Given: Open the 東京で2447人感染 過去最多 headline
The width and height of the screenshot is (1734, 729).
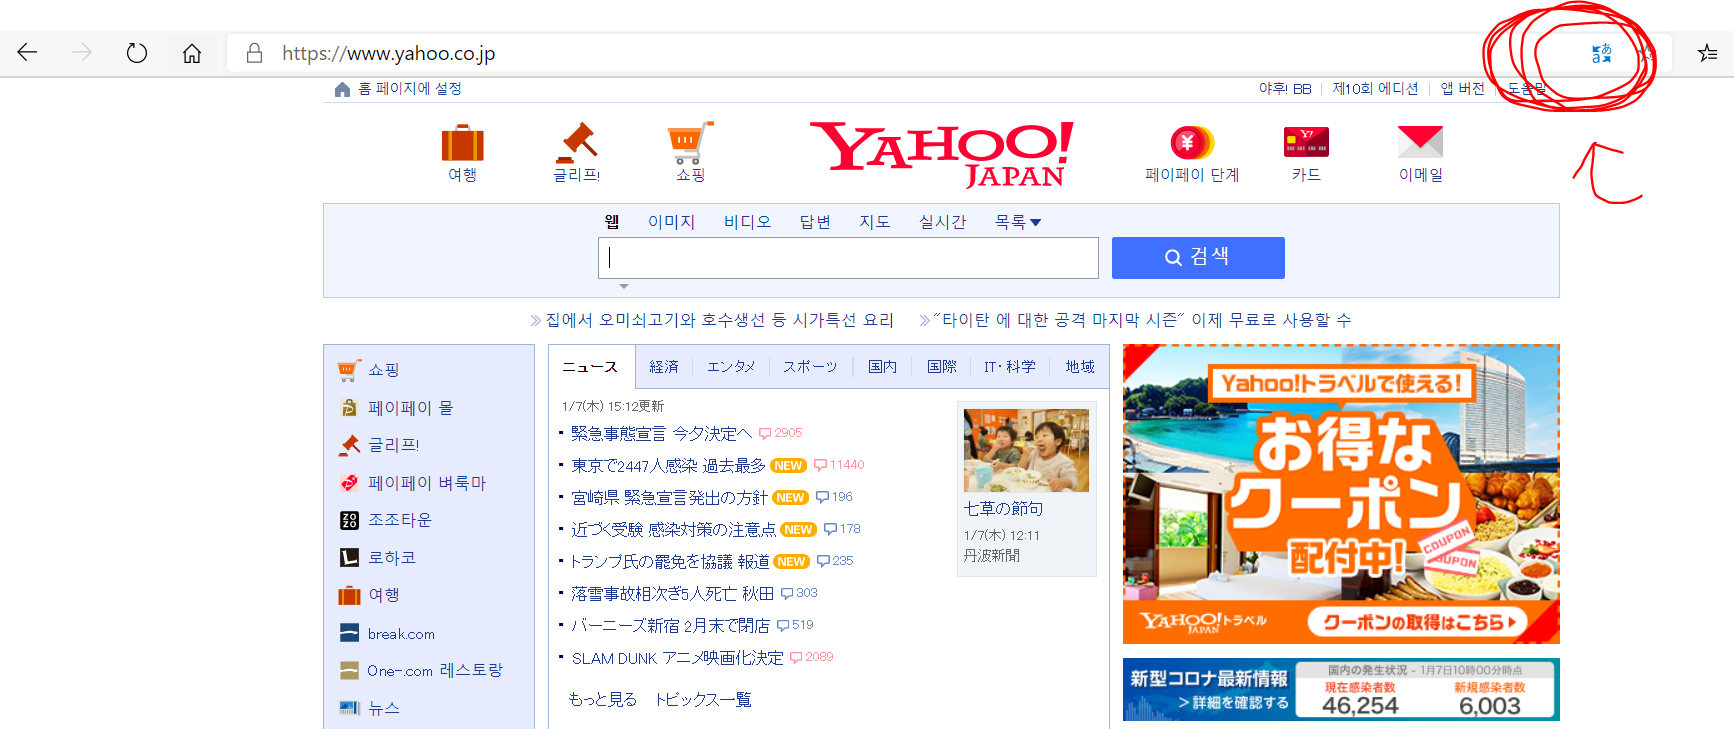Looking at the screenshot, I should 668,466.
